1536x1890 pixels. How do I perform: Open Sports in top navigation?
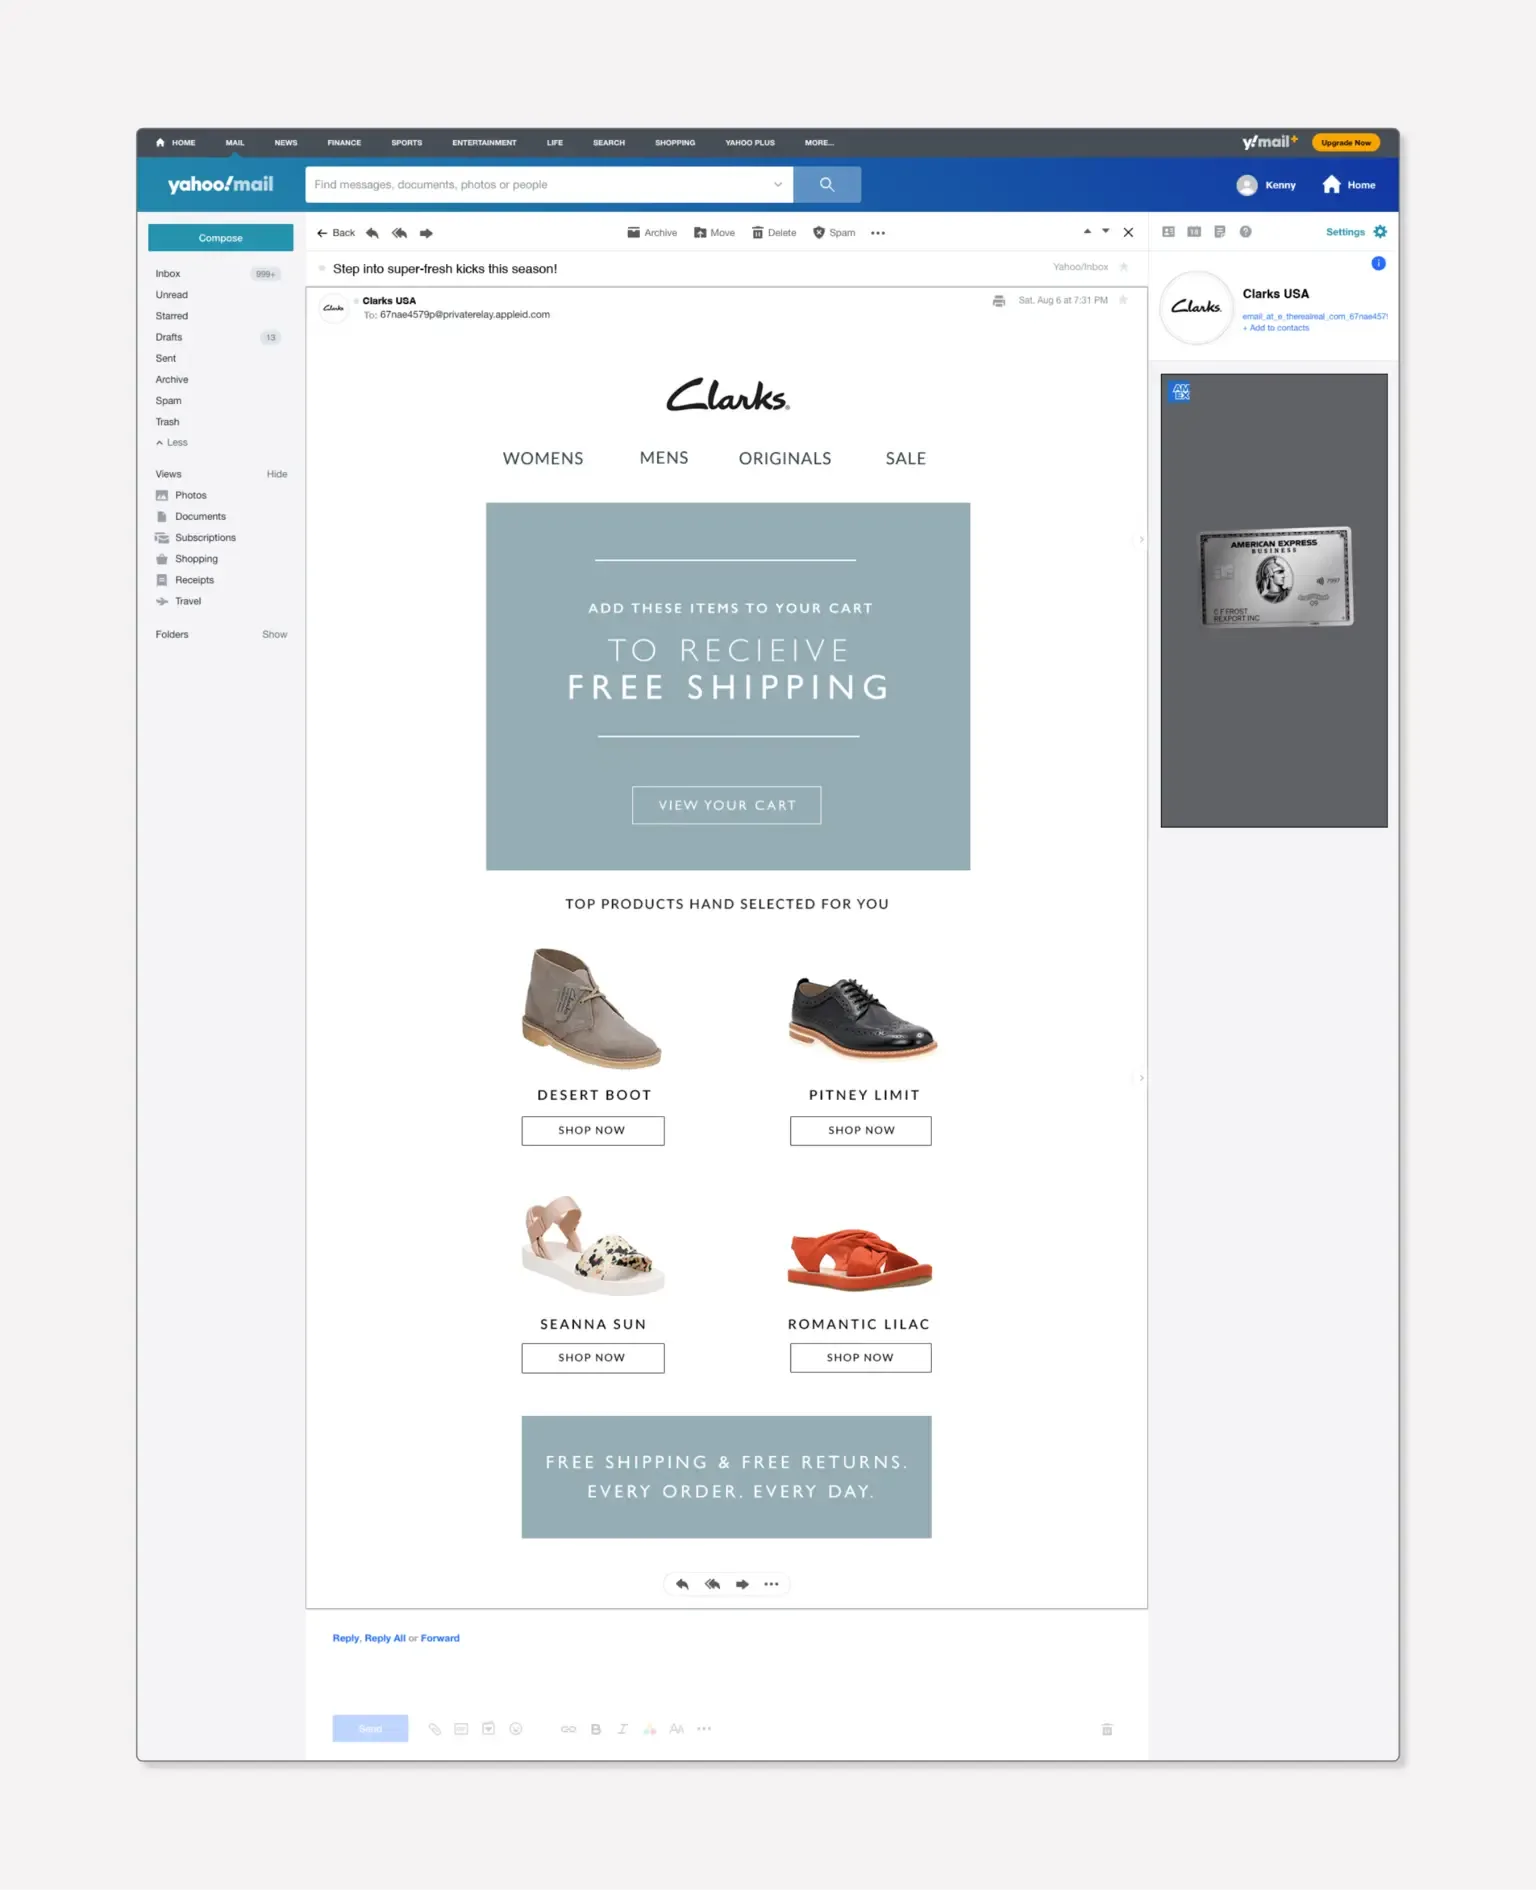[407, 143]
